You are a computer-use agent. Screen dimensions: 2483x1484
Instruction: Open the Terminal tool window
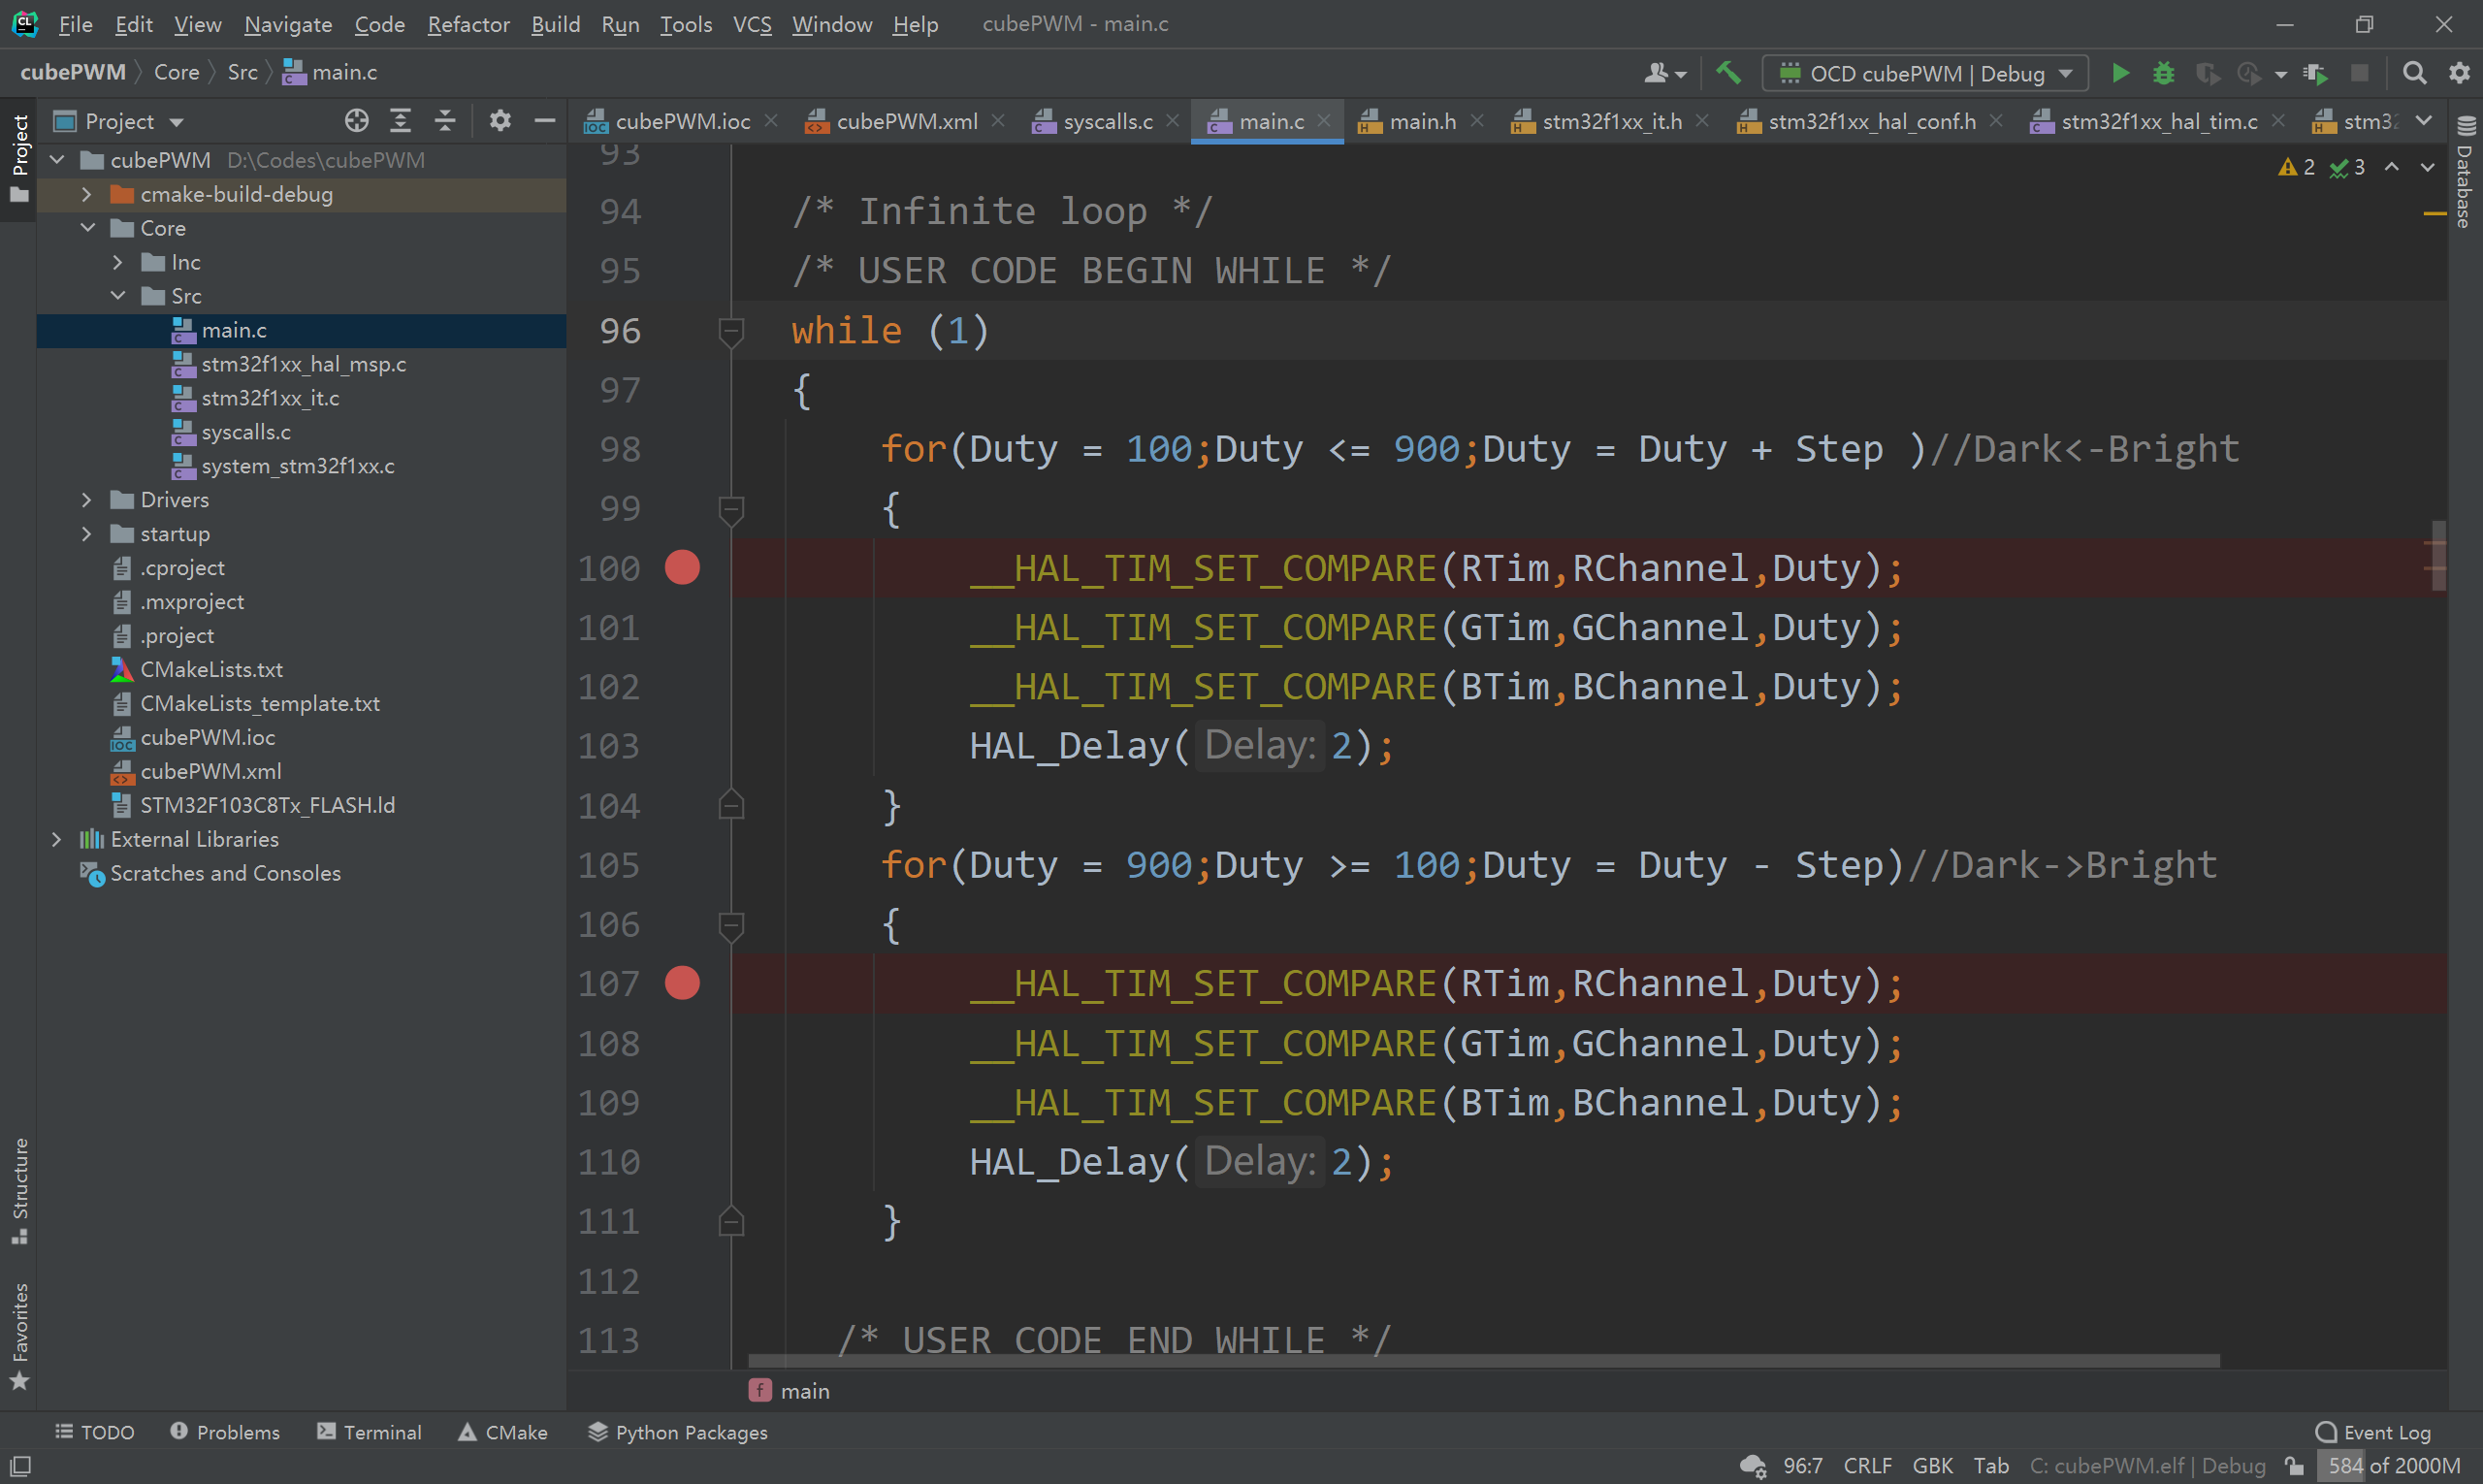[x=369, y=1432]
